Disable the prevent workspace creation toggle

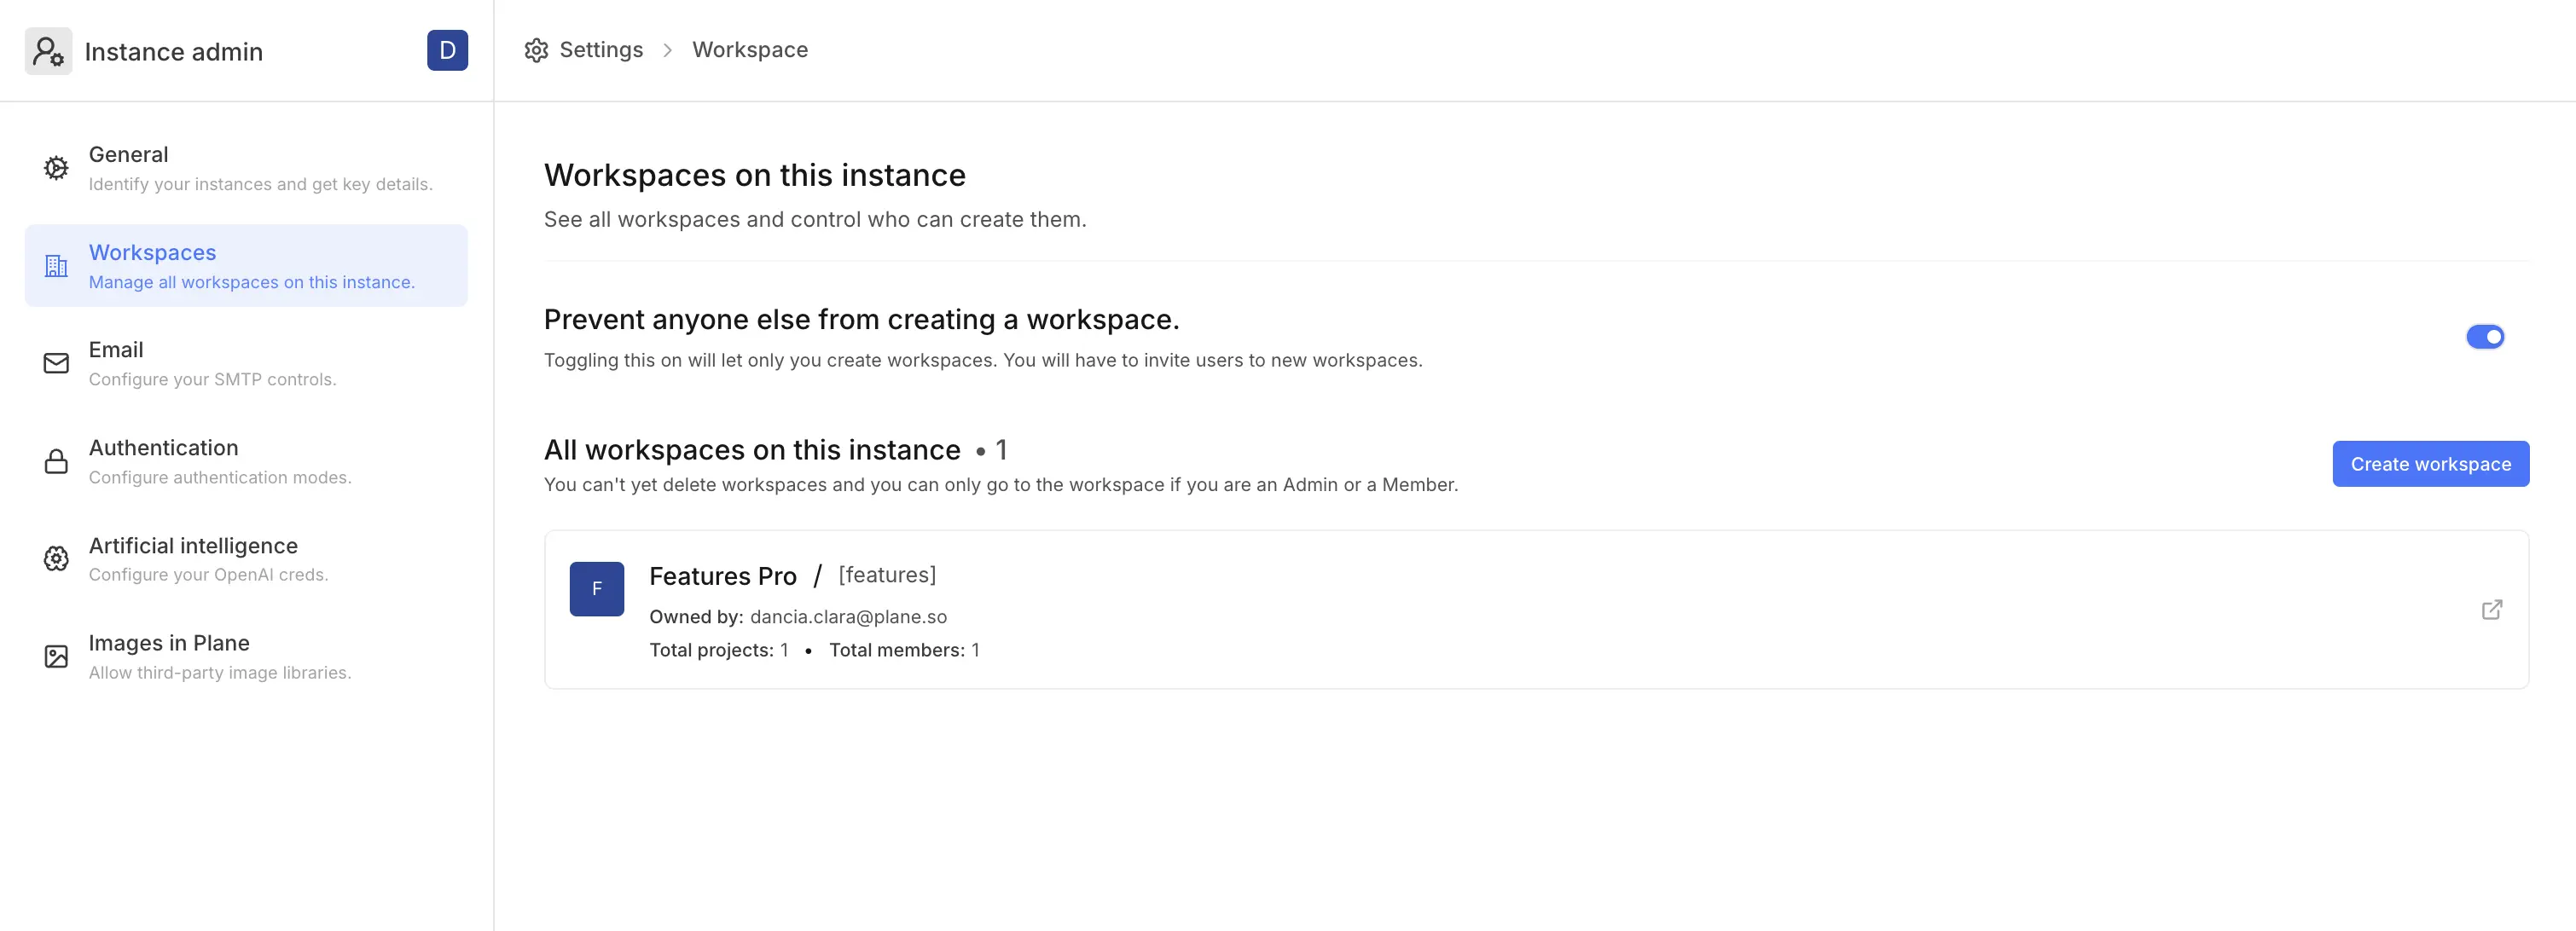2484,337
